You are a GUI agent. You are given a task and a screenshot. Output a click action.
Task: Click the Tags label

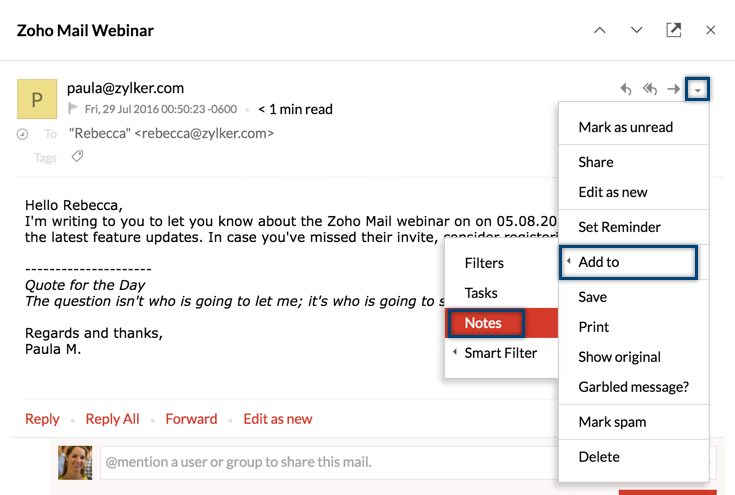pyautogui.click(x=45, y=158)
